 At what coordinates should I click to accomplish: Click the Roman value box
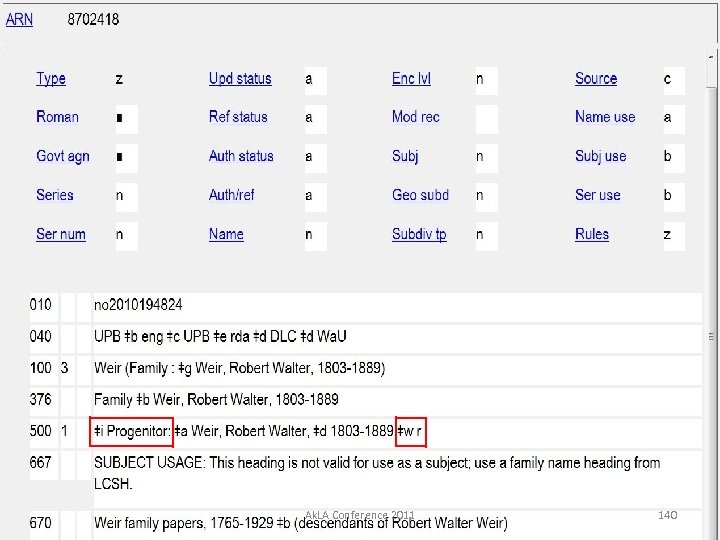(125, 118)
